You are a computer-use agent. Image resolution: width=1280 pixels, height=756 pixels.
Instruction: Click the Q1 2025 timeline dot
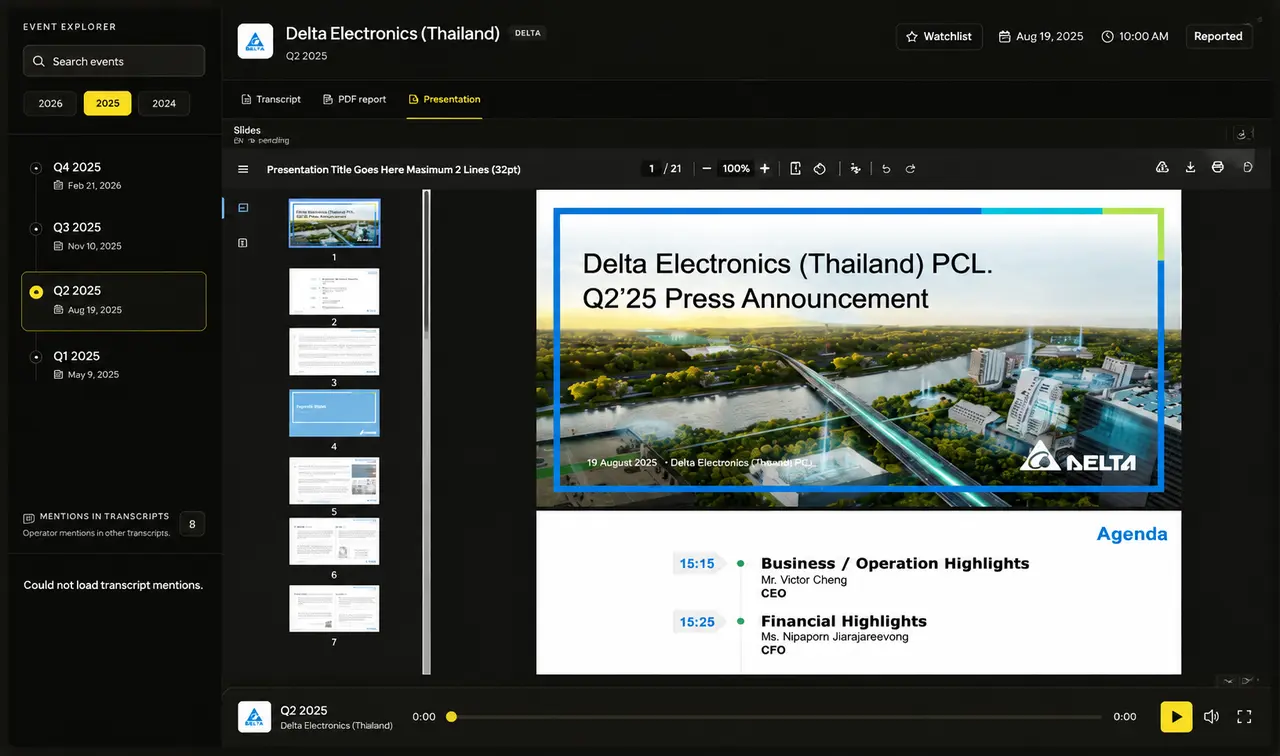pos(37,357)
